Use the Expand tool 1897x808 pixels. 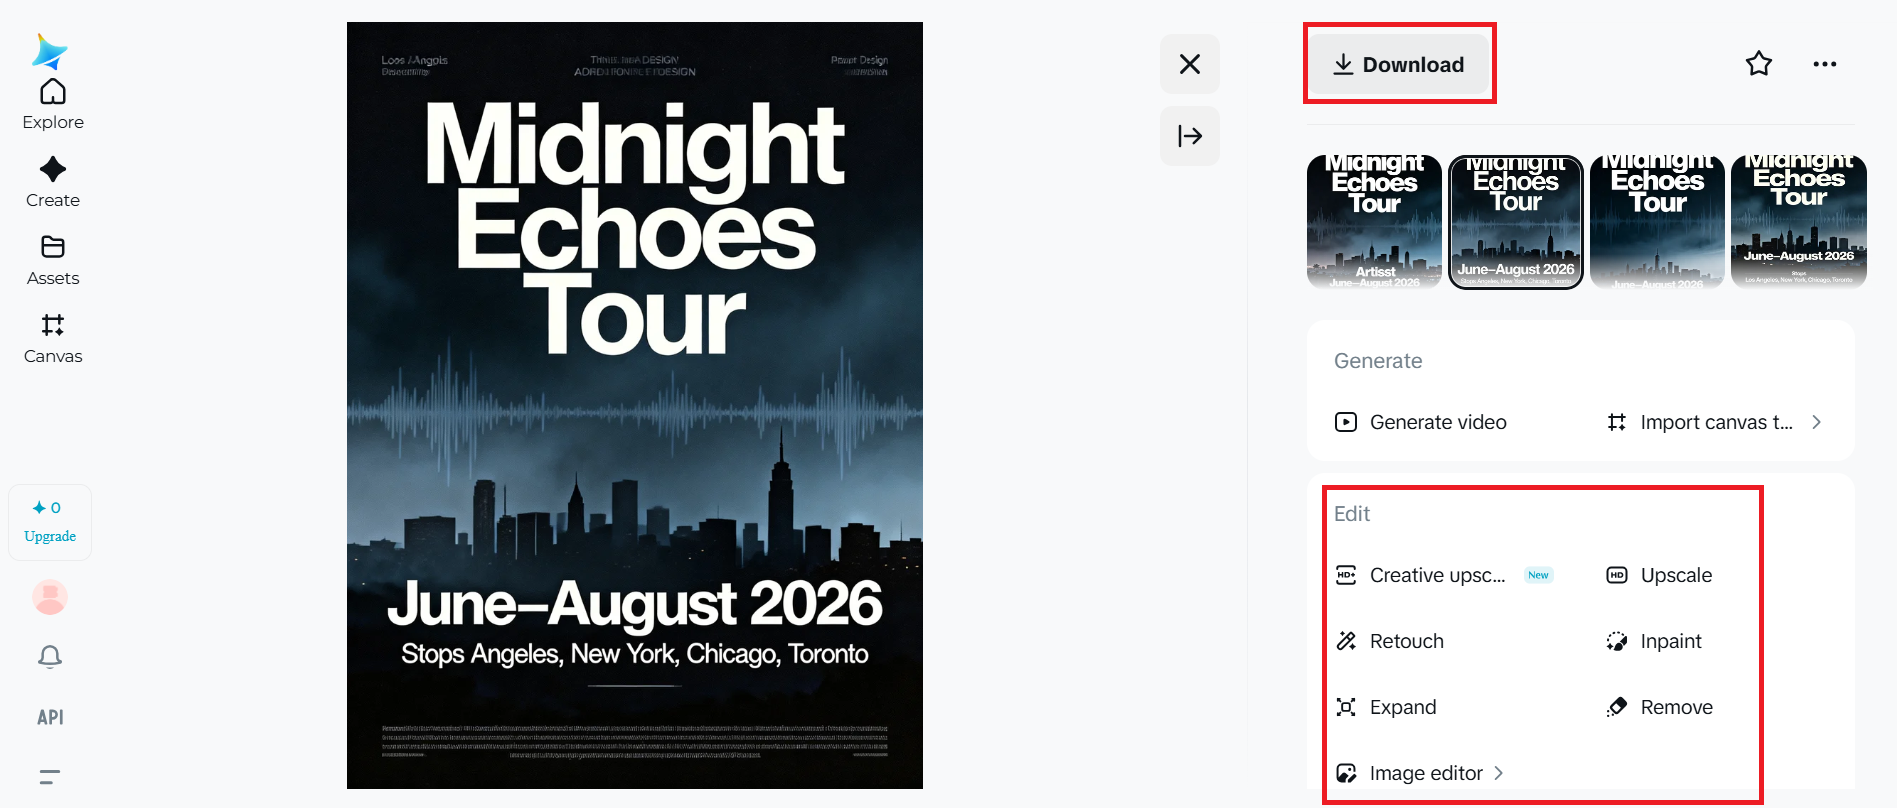click(1402, 707)
